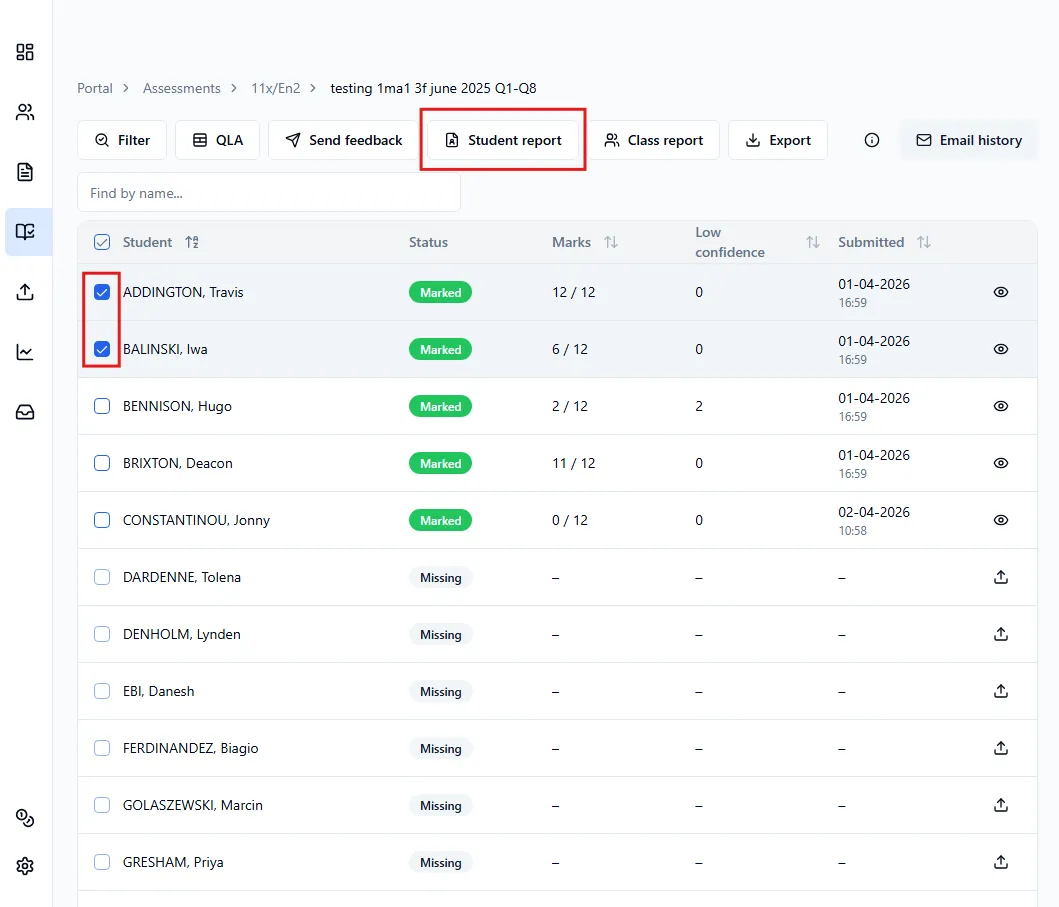The height and width of the screenshot is (907, 1059).
Task: Open Email history
Action: (968, 140)
